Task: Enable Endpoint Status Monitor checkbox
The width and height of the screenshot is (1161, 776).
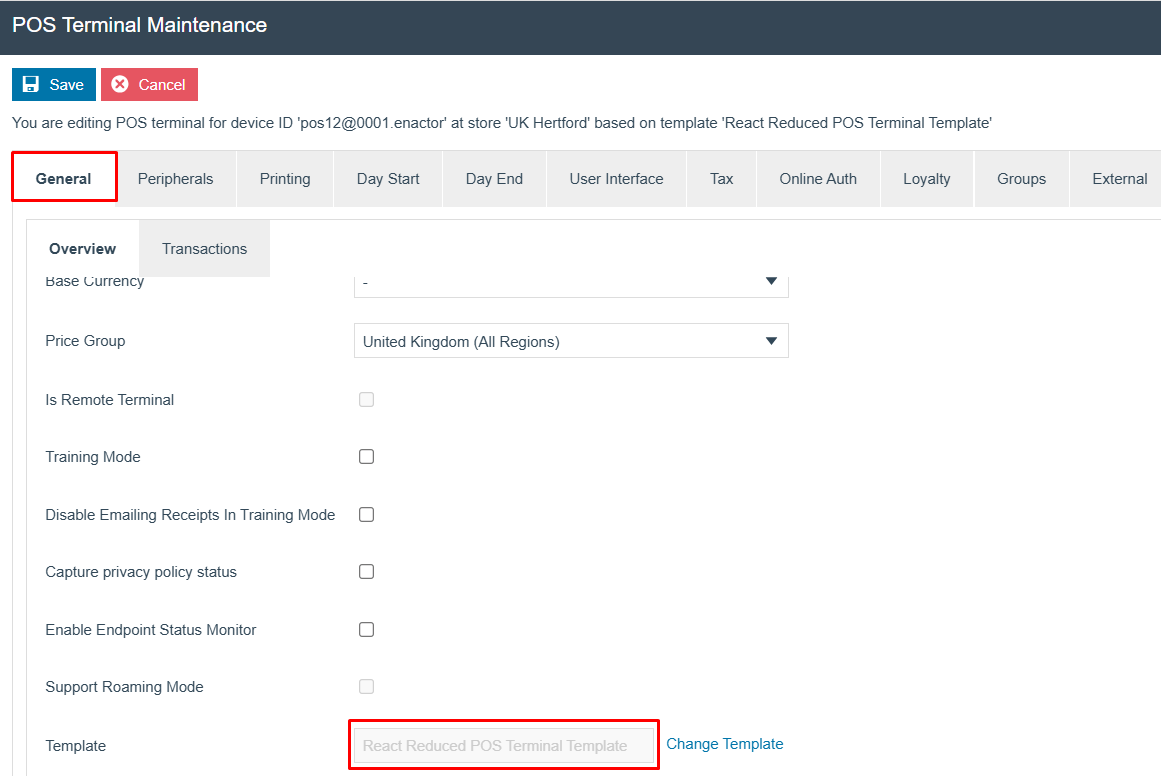Action: point(366,630)
